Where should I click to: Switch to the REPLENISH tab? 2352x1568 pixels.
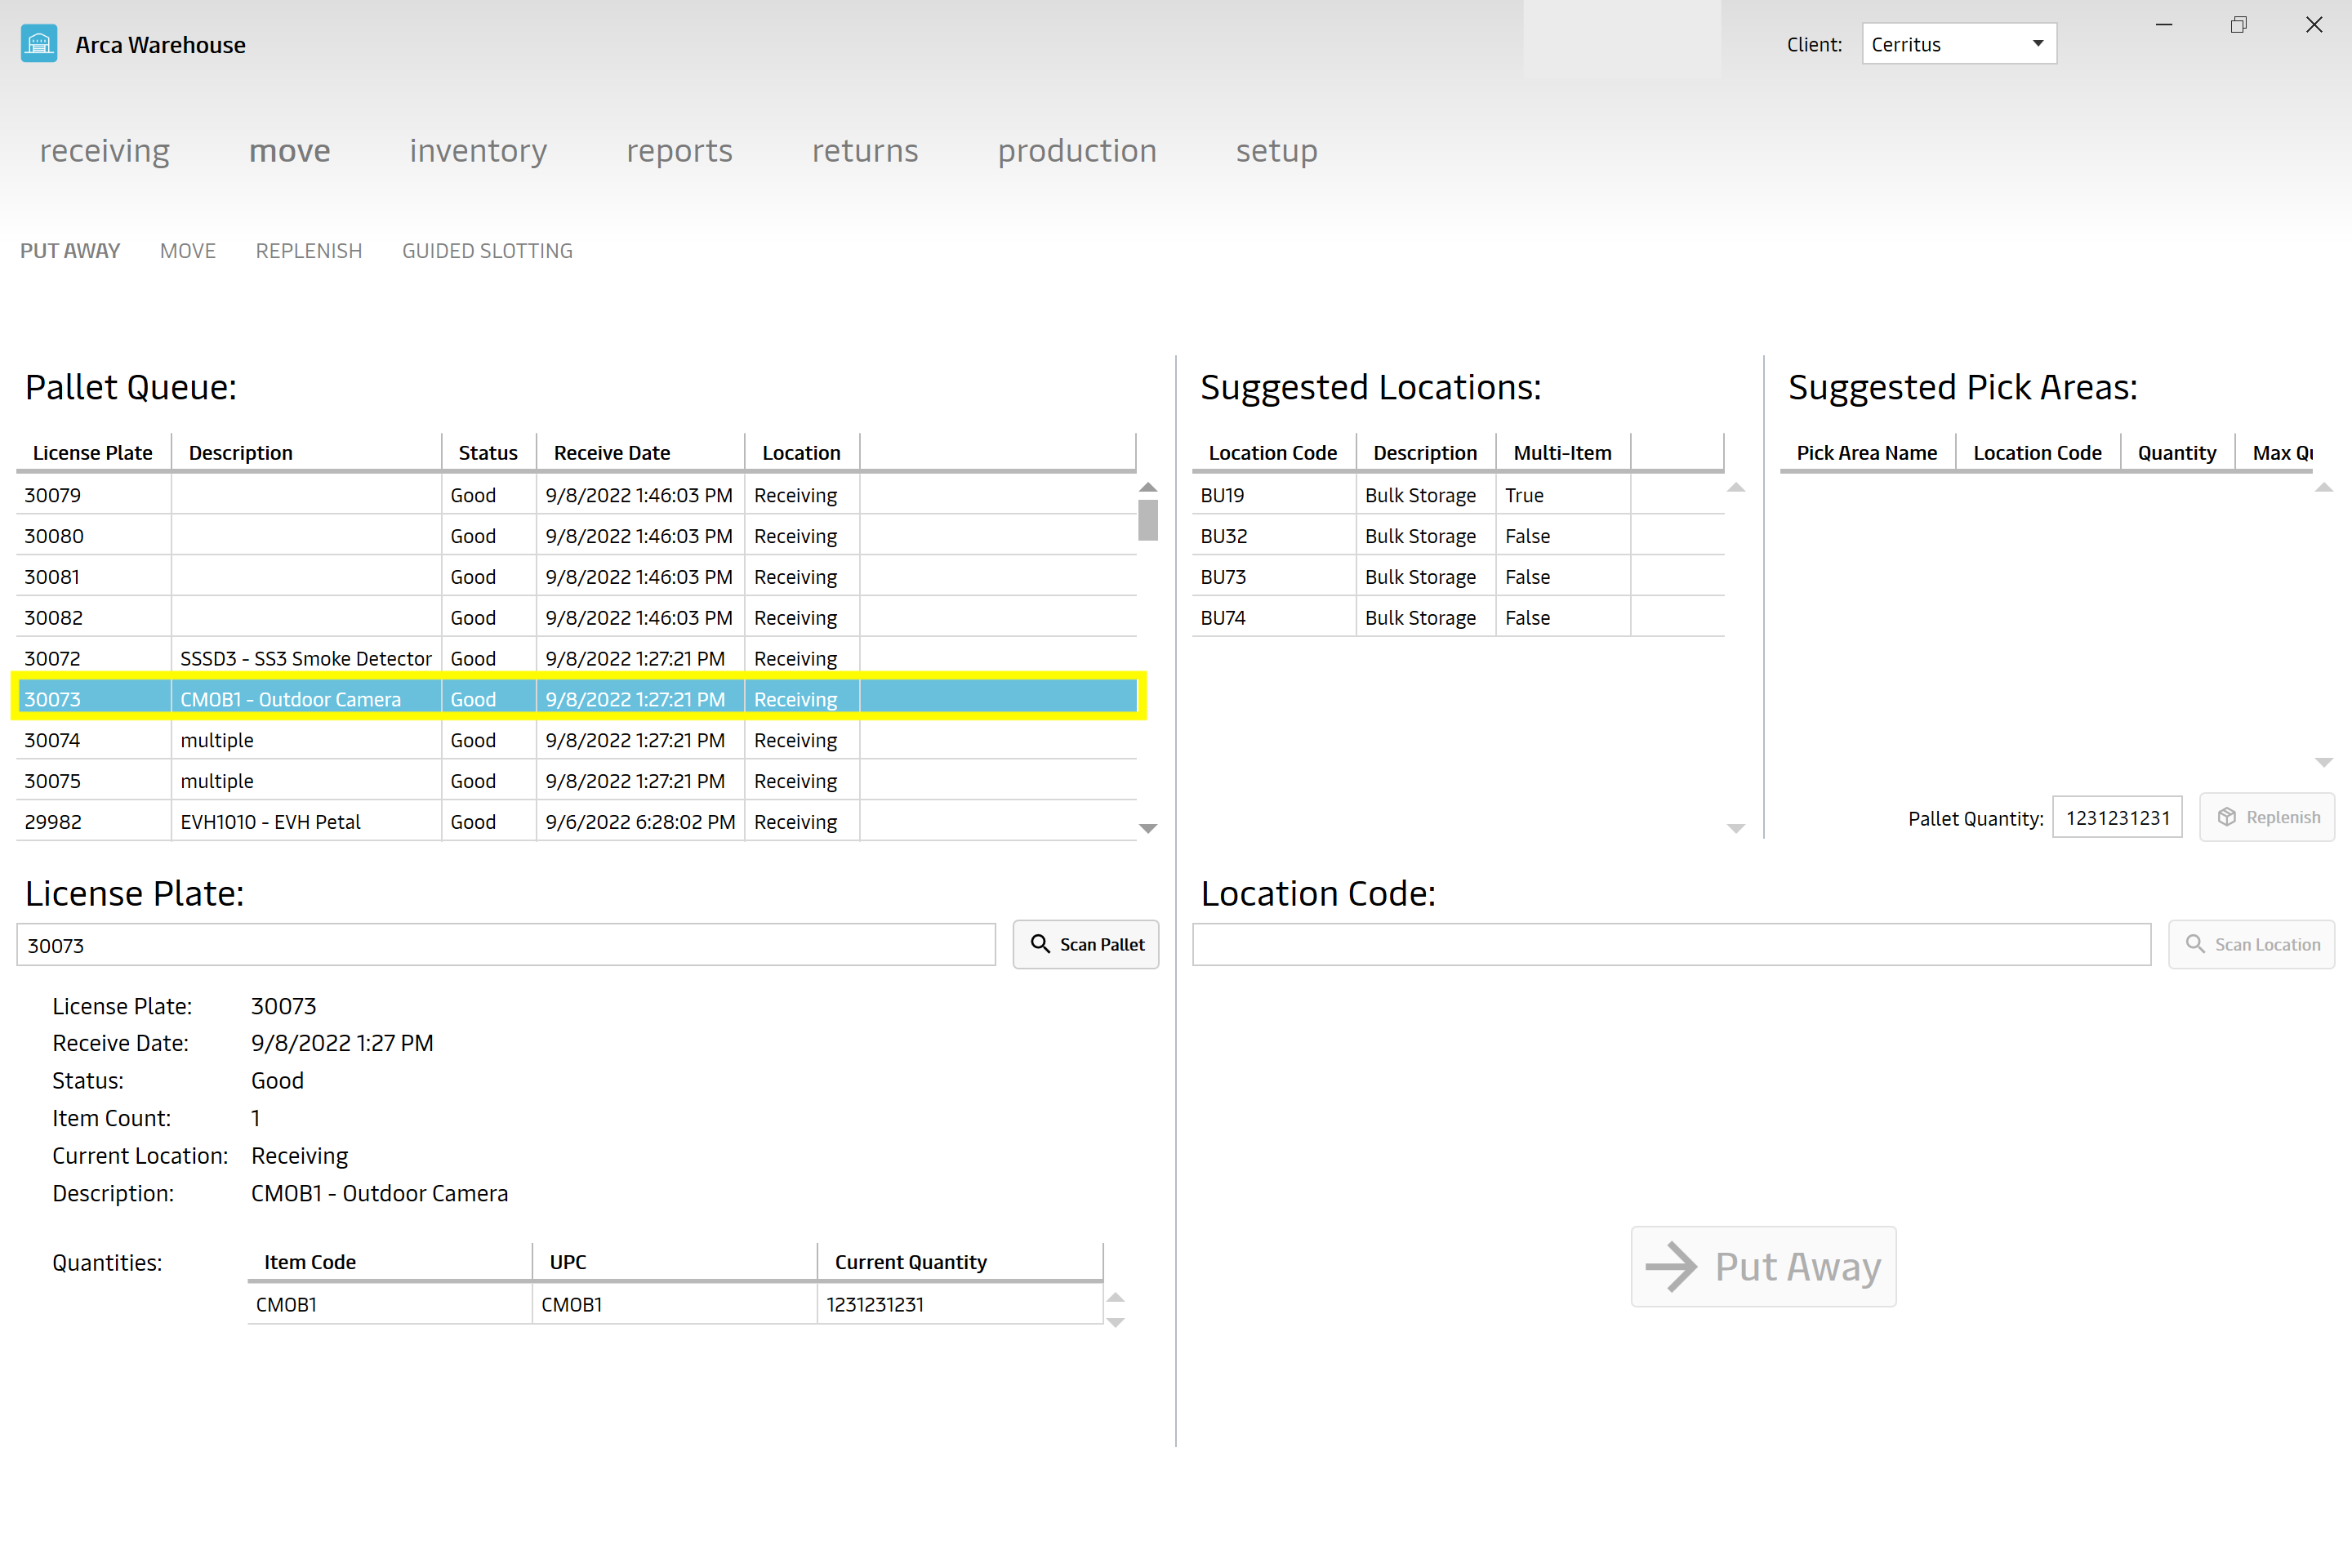click(x=309, y=251)
